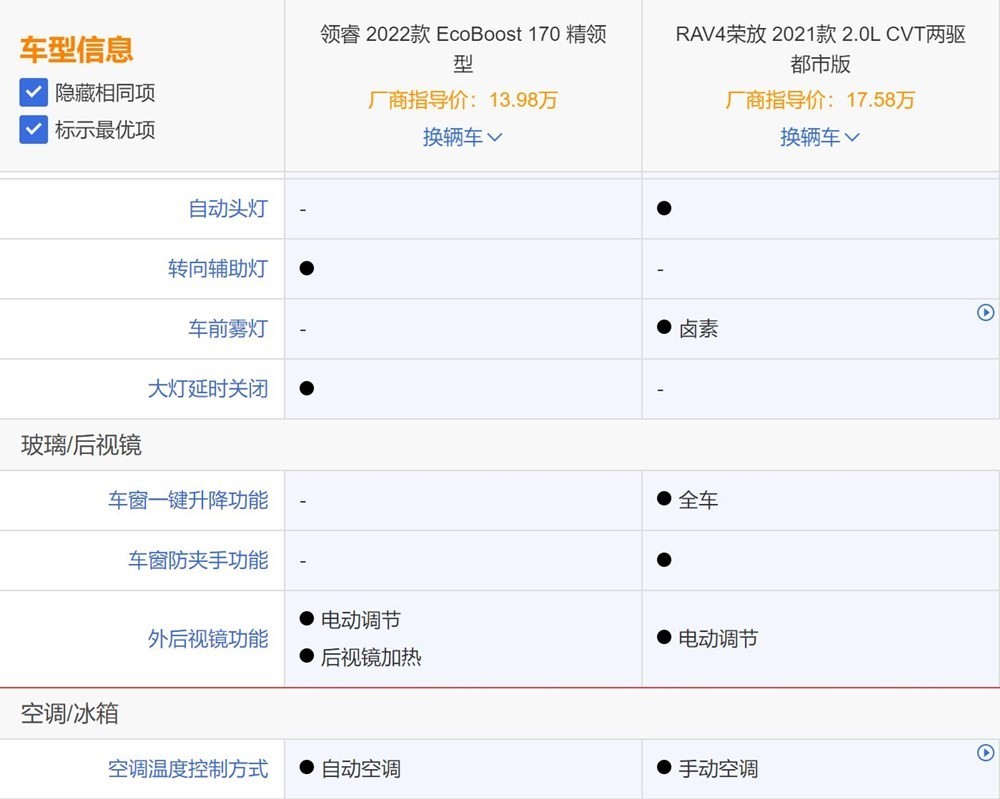Toggle the 隐藏相同项 checkbox
The width and height of the screenshot is (1000, 799).
coord(33,92)
